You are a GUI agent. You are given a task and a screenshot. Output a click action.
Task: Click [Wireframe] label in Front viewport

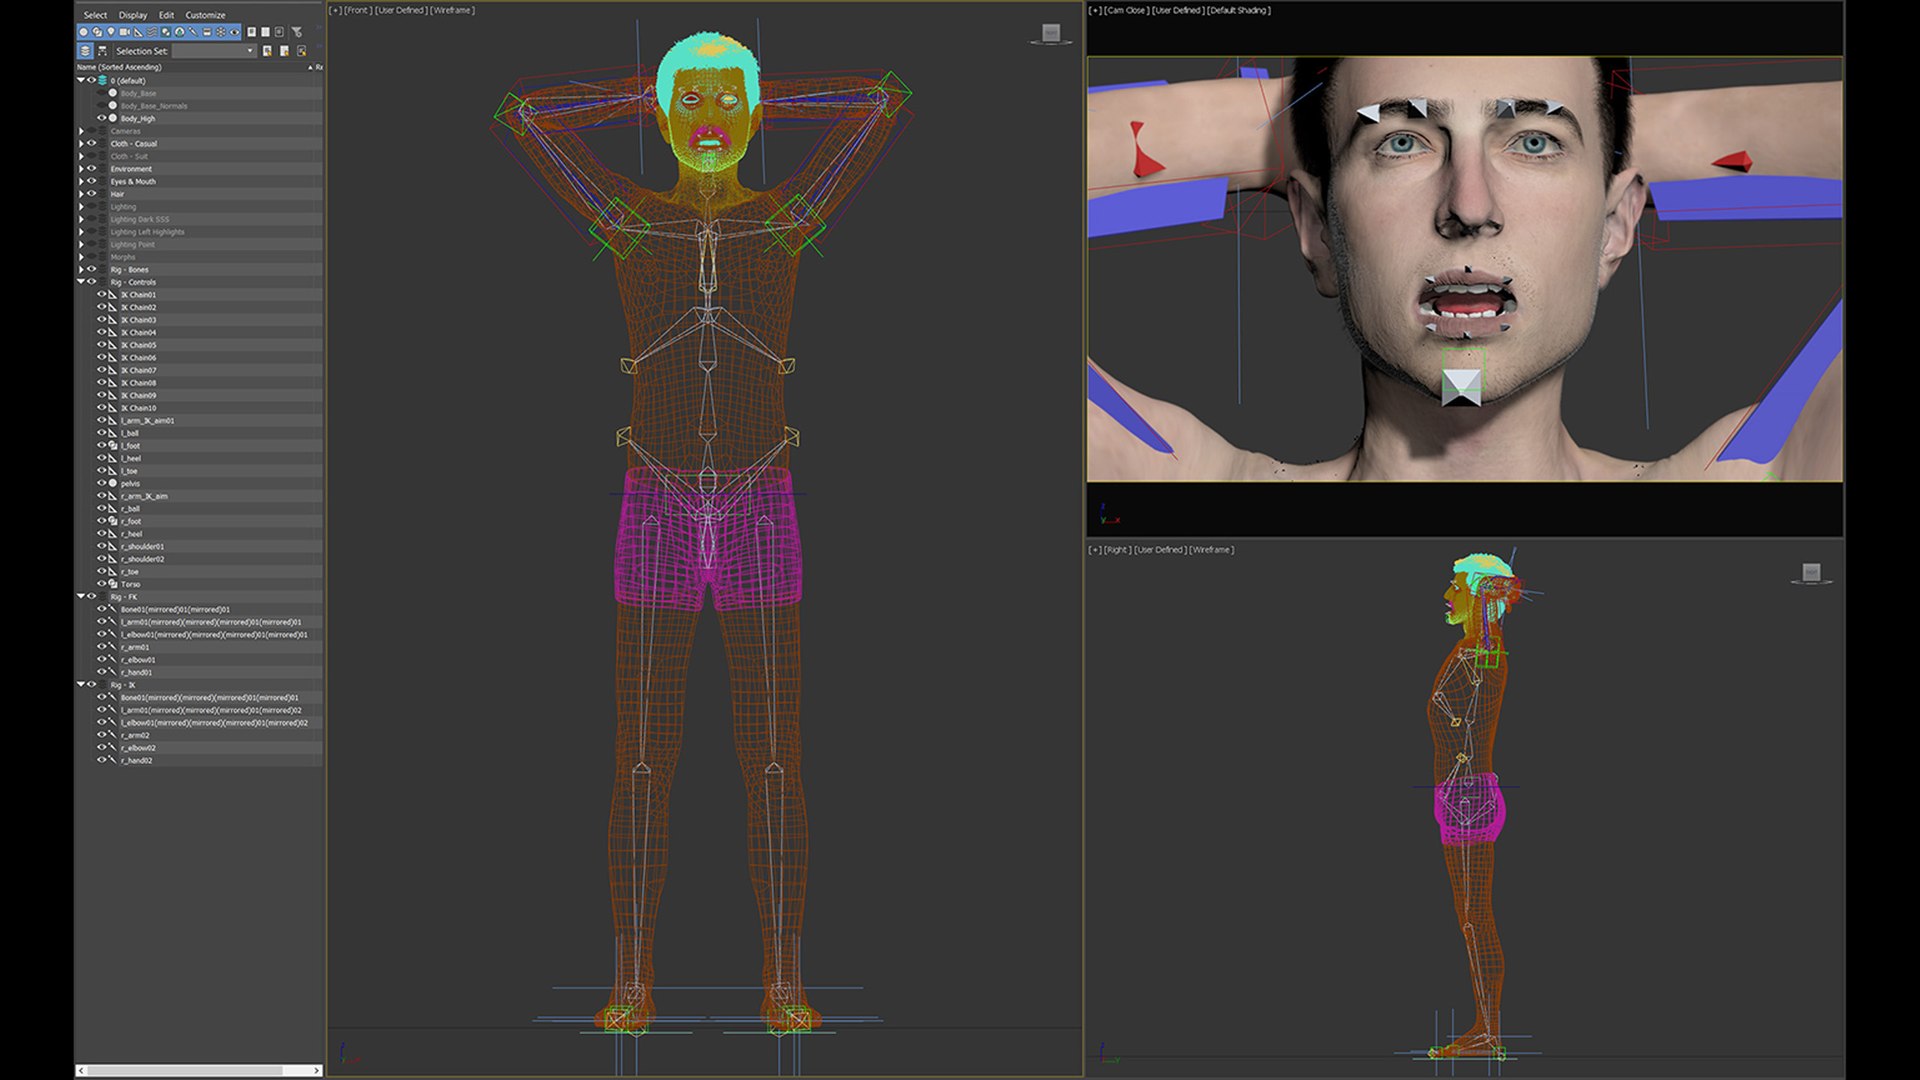[453, 10]
